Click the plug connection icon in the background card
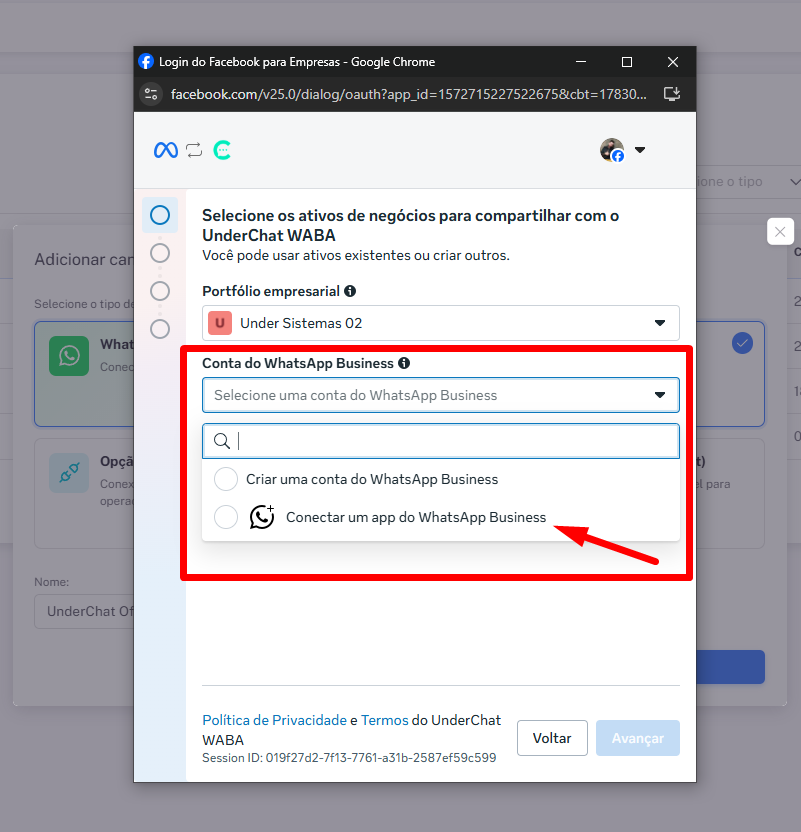 pyautogui.click(x=69, y=473)
